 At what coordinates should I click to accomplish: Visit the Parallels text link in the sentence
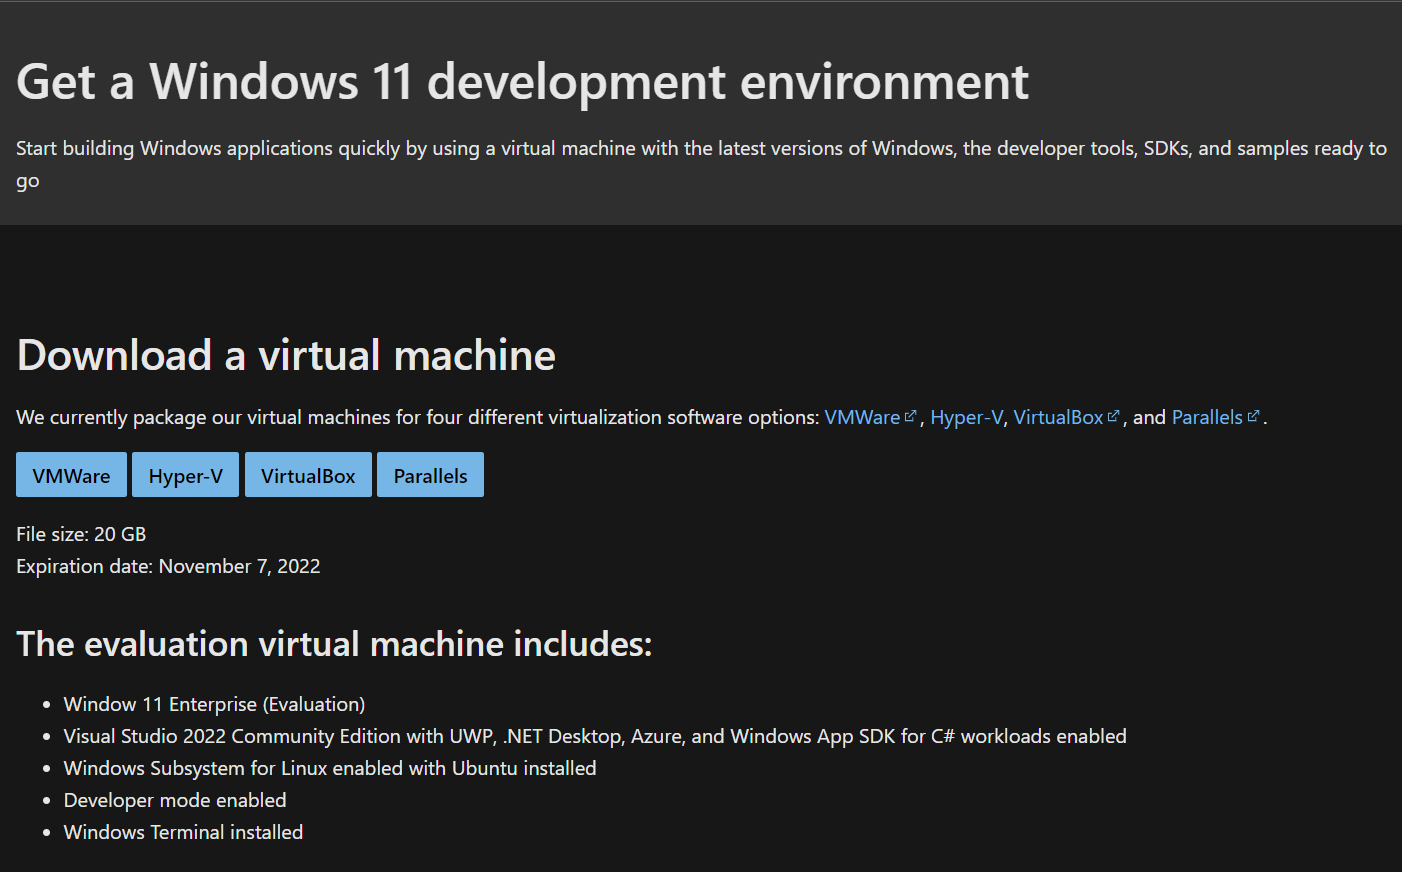coord(1207,417)
